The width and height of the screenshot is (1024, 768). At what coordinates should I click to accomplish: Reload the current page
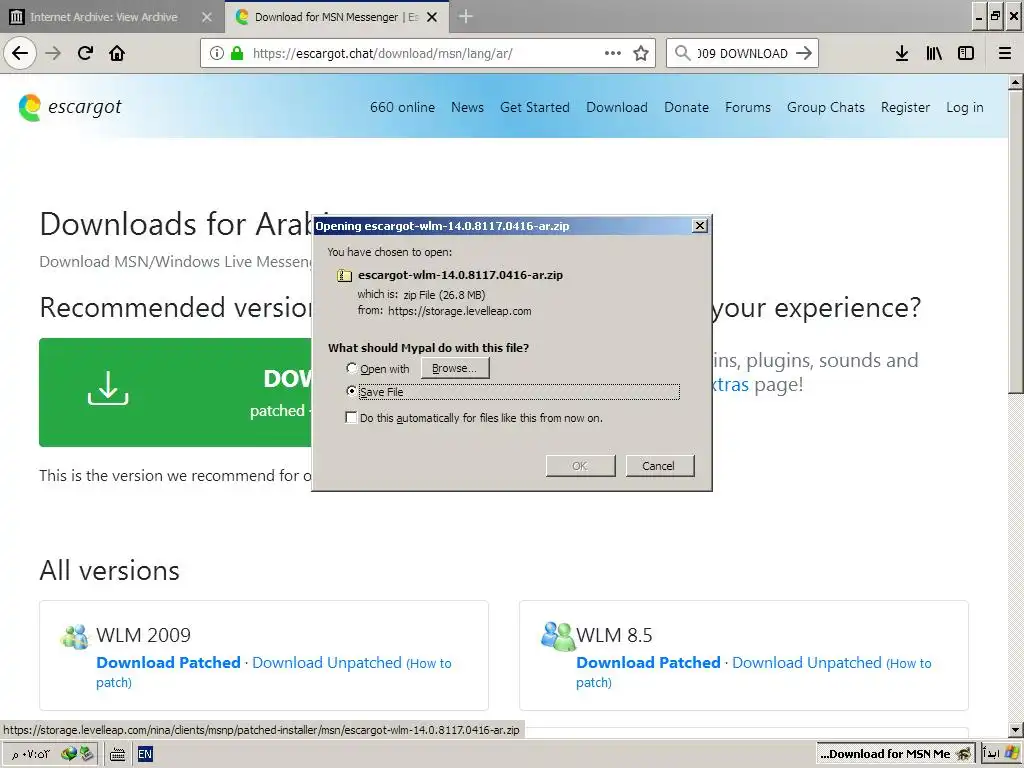point(85,53)
